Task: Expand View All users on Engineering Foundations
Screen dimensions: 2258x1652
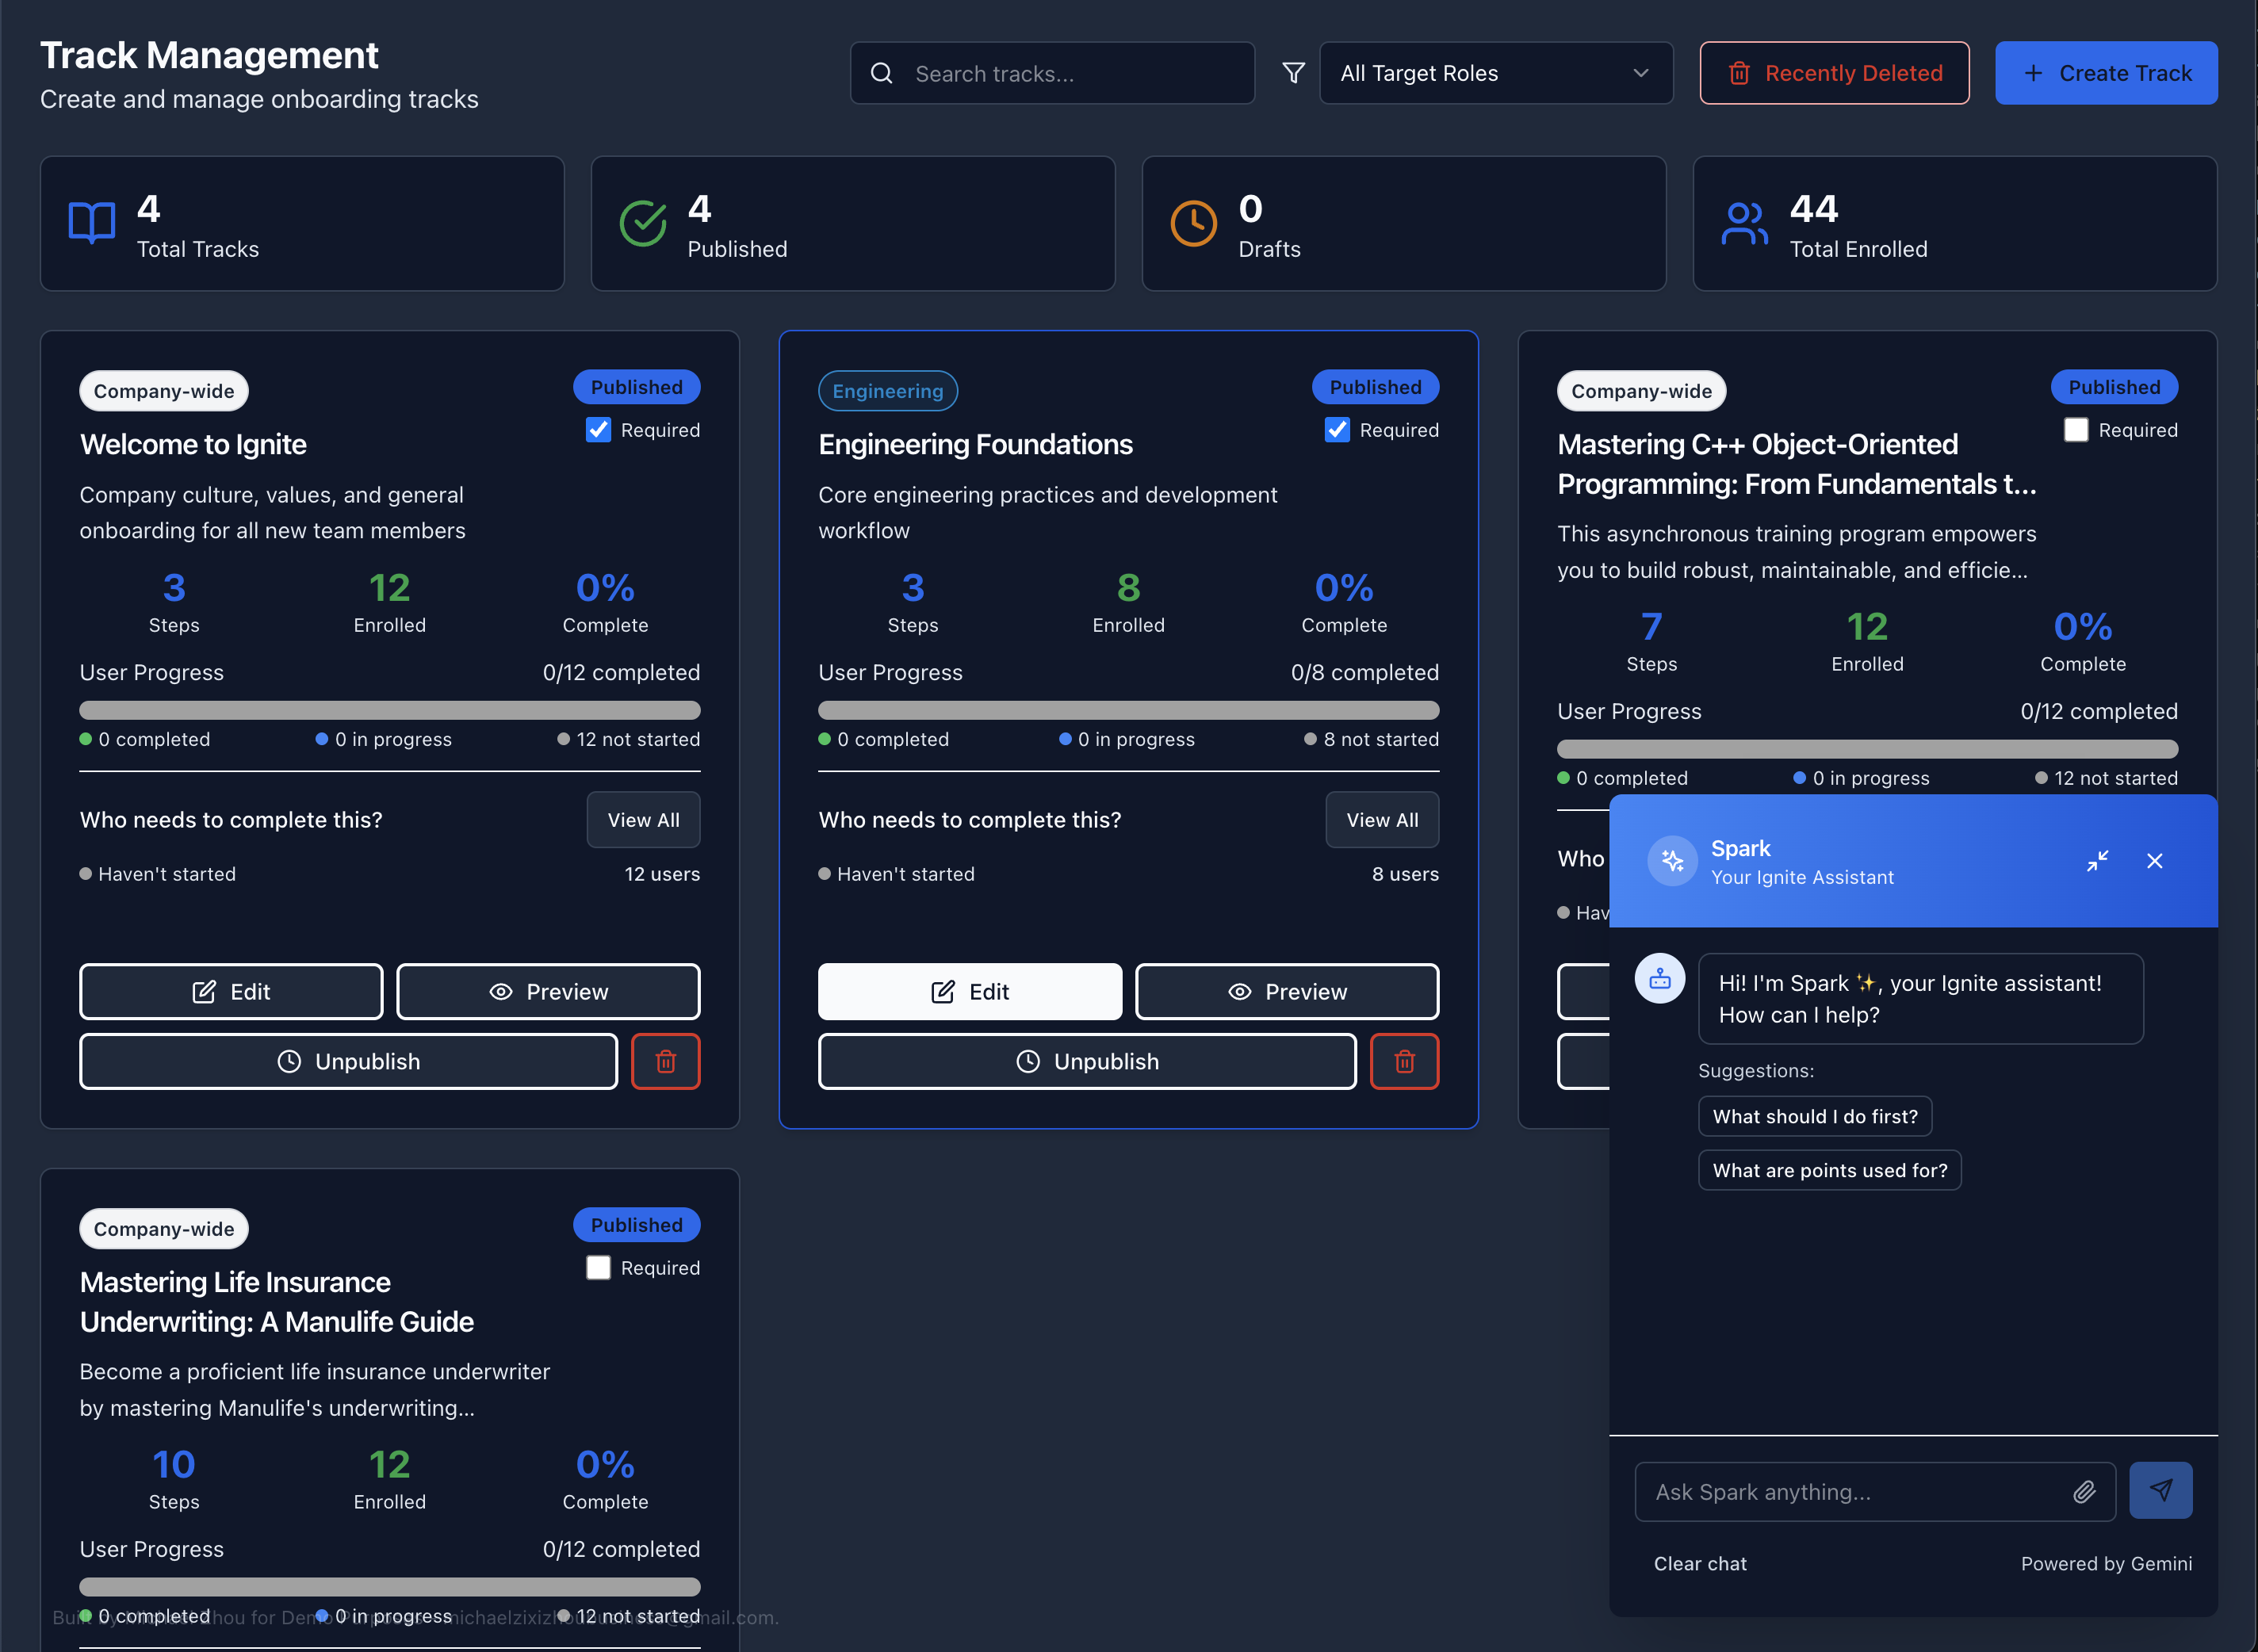Action: pos(1382,819)
